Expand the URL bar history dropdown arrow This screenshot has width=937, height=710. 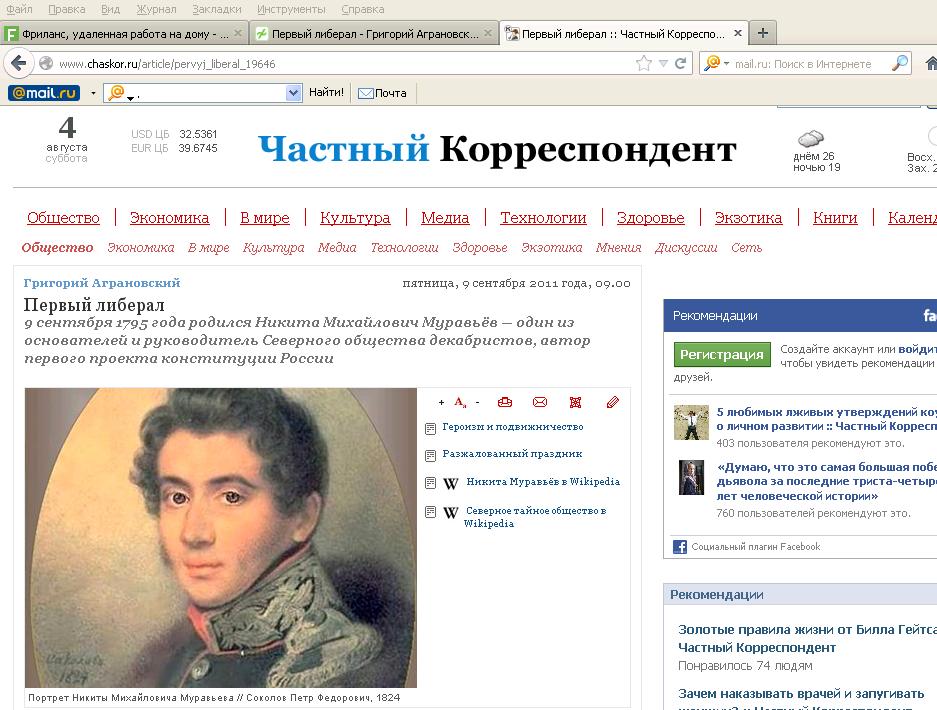pyautogui.click(x=663, y=63)
